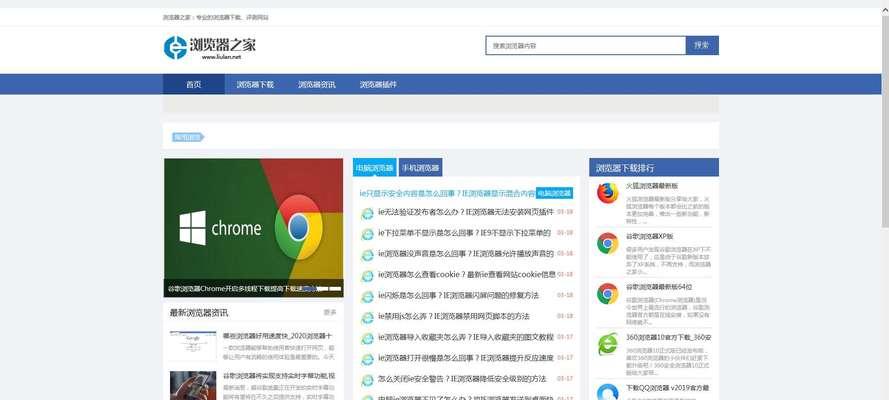Image resolution: width=889 pixels, height=400 pixels.
Task: Click the 搜索 search button
Action: click(702, 45)
